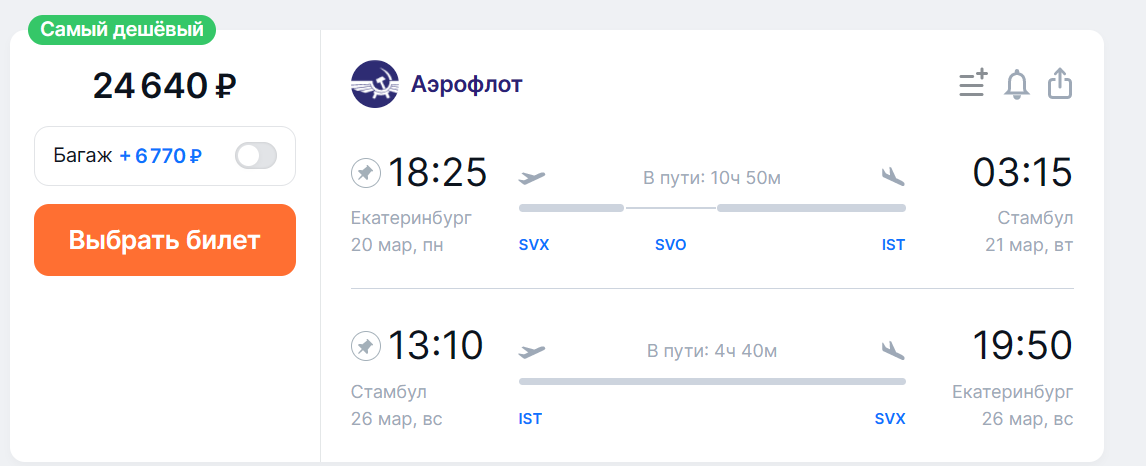Enable the Багаж baggage toggle
Image resolution: width=1146 pixels, height=466 pixels.
[x=256, y=156]
